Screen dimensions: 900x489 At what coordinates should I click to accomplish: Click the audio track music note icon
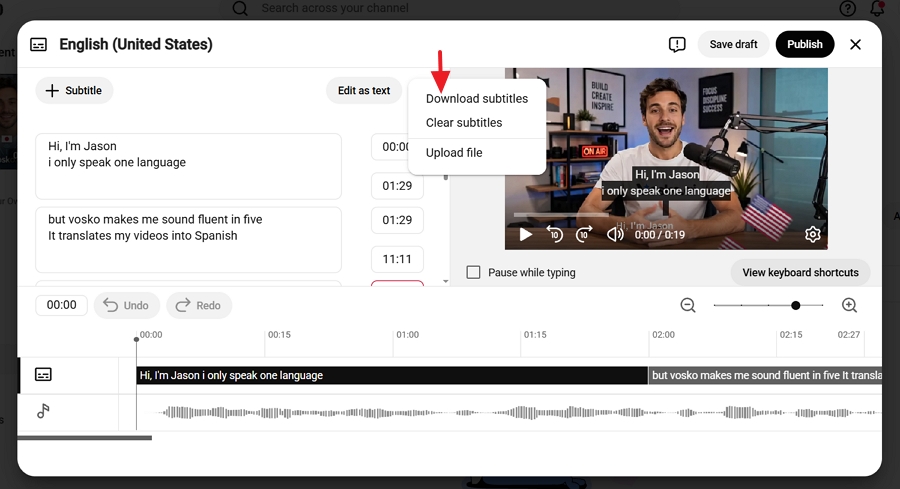[x=43, y=411]
